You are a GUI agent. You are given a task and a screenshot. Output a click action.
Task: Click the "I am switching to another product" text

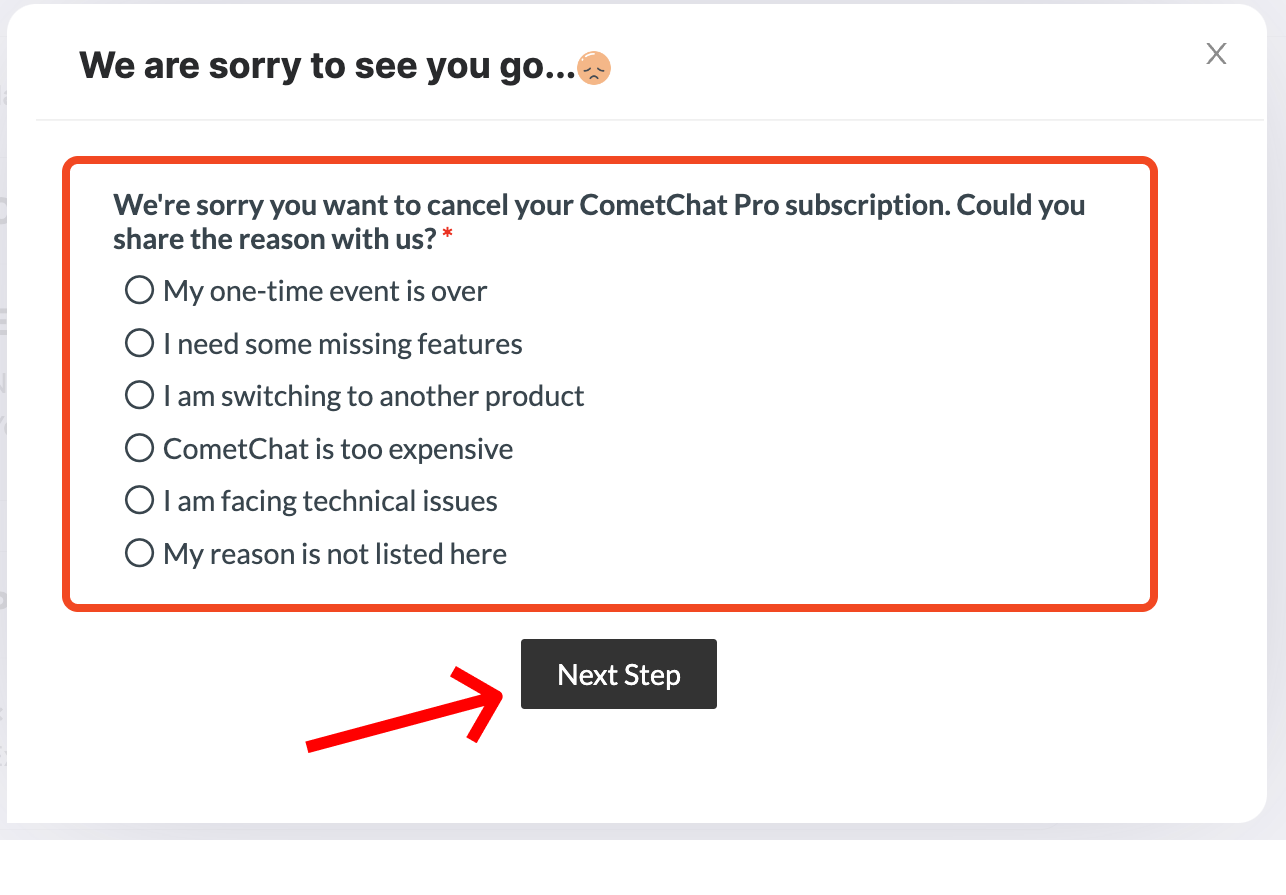[374, 396]
